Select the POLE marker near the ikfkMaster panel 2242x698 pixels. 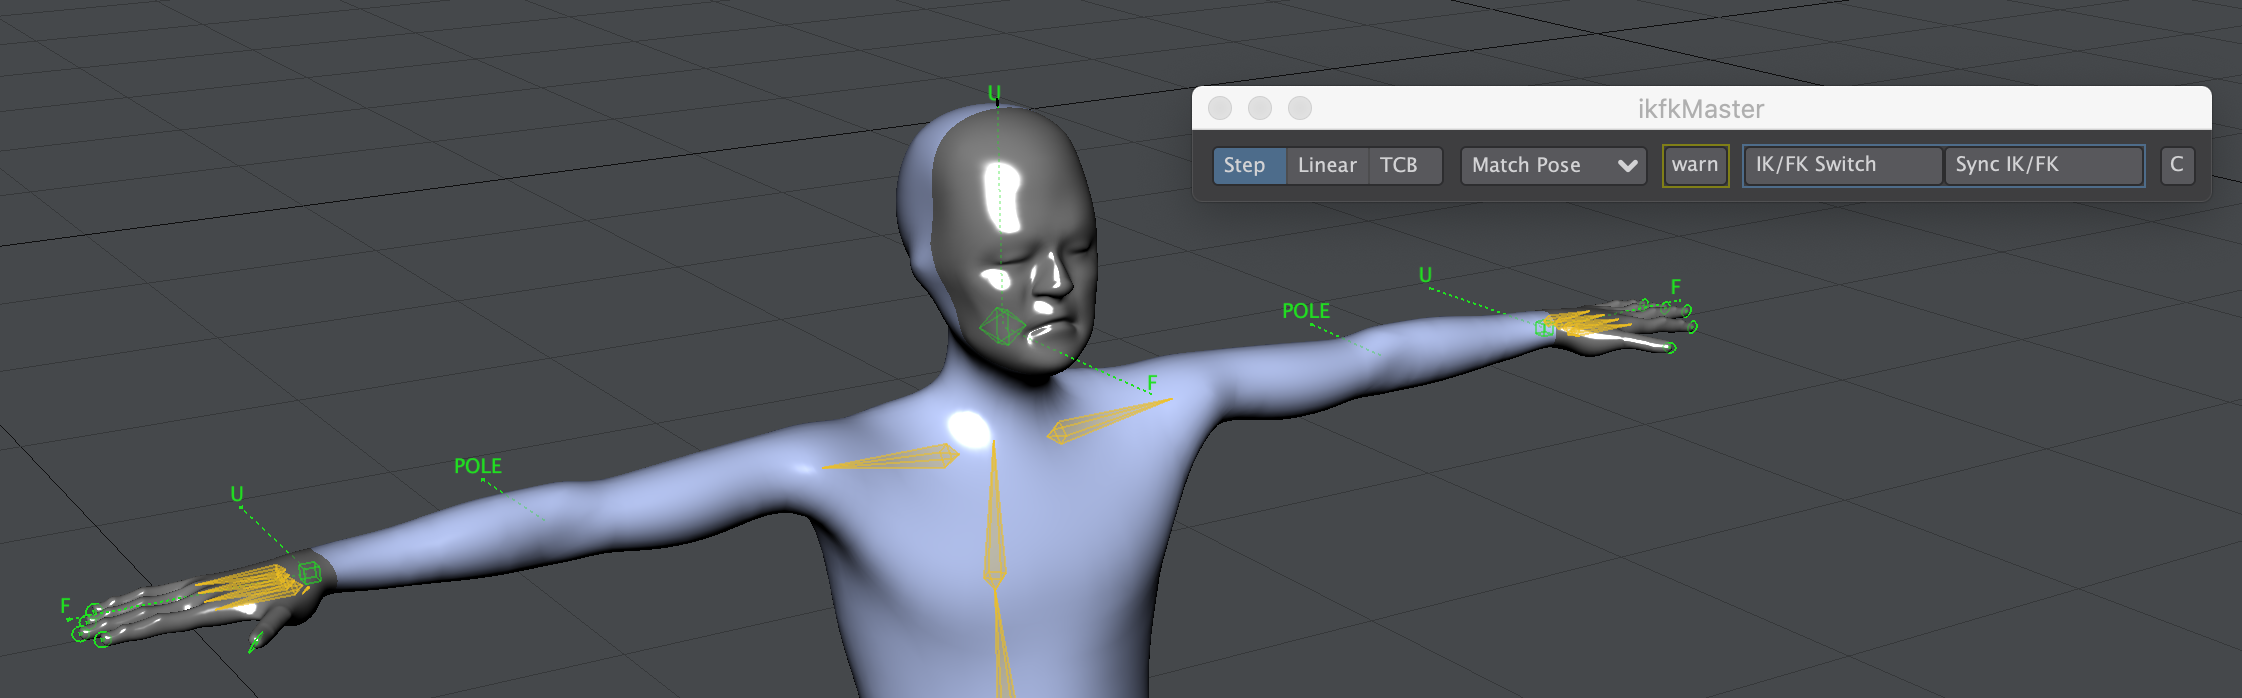[1306, 311]
